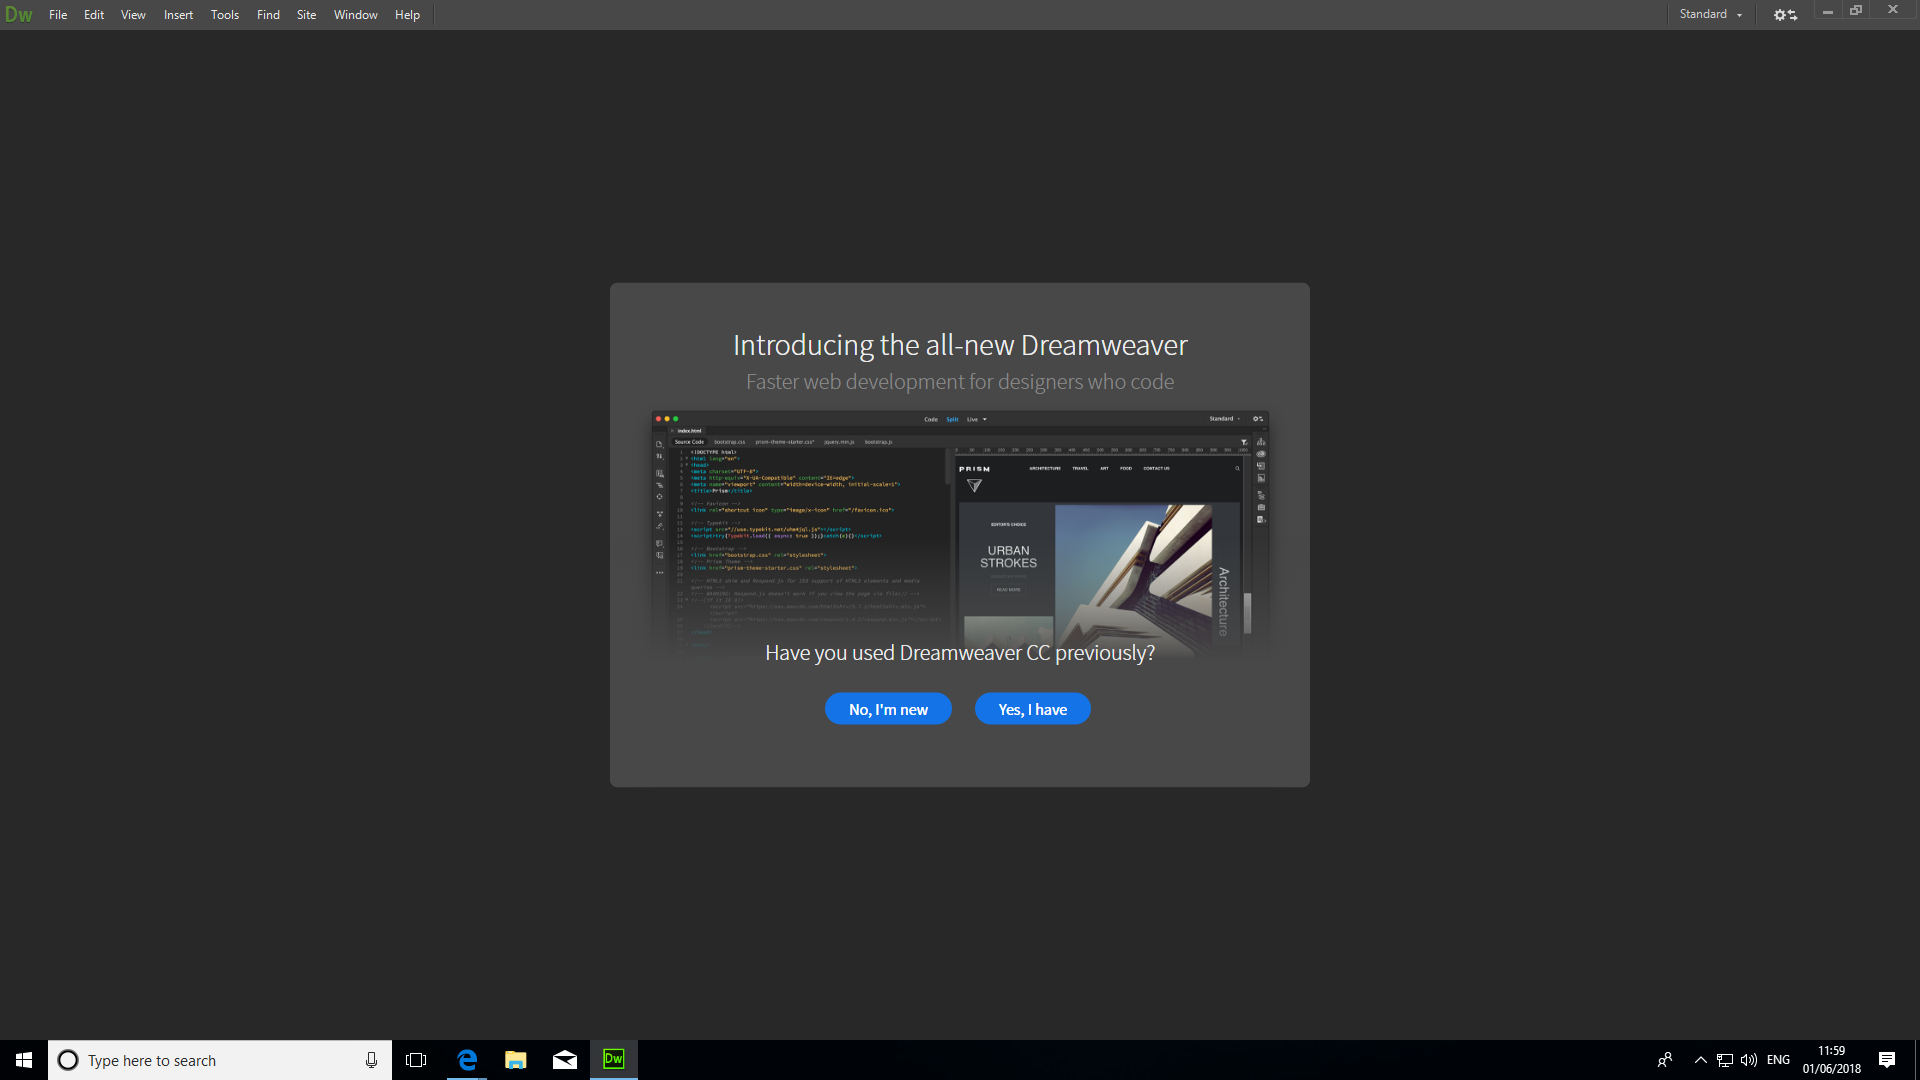Image resolution: width=1920 pixels, height=1080 pixels.
Task: Open the View menu
Action: point(132,15)
